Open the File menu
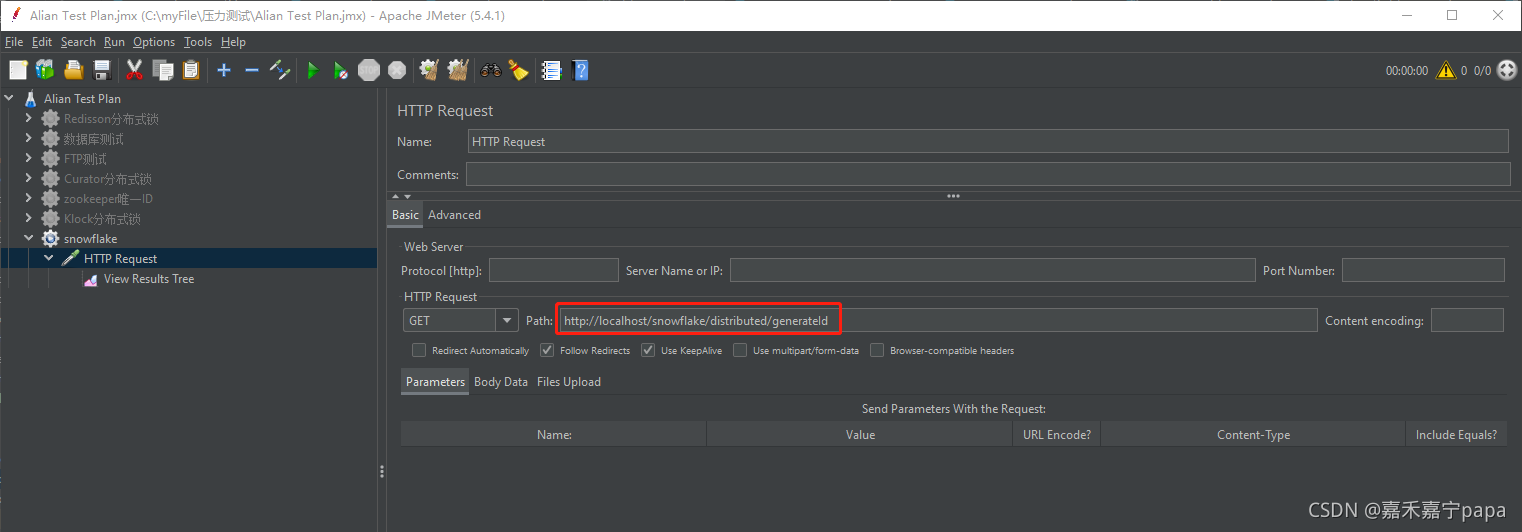1522x532 pixels. point(14,42)
